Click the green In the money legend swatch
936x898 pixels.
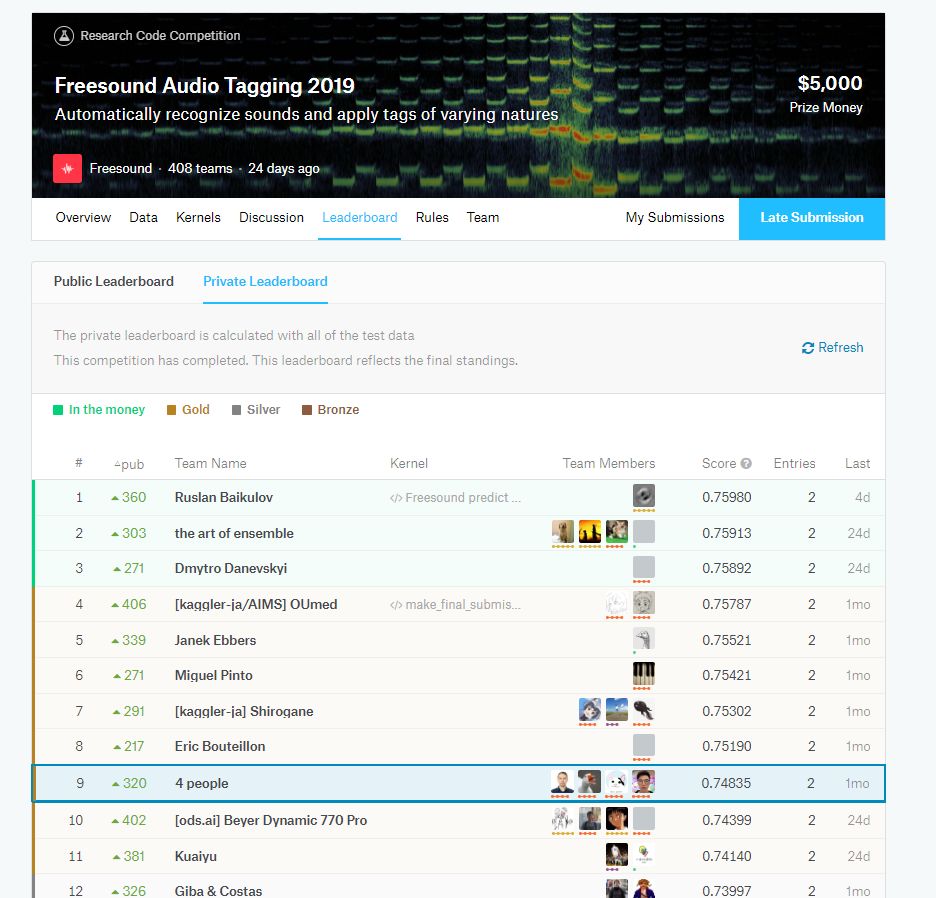pyautogui.click(x=58, y=410)
